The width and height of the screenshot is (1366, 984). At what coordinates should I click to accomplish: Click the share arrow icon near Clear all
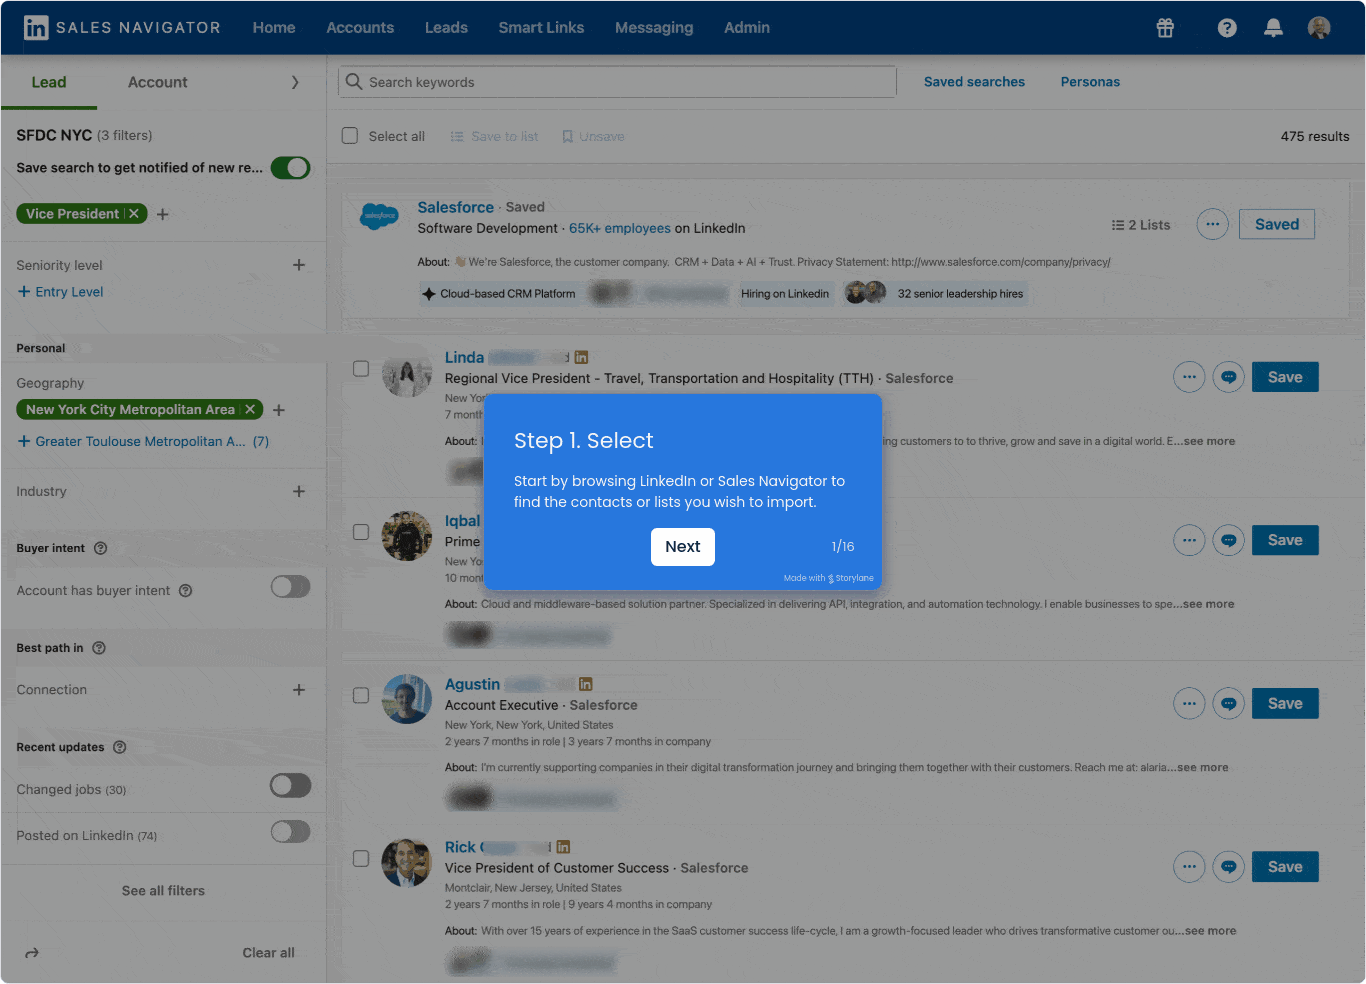pos(32,953)
